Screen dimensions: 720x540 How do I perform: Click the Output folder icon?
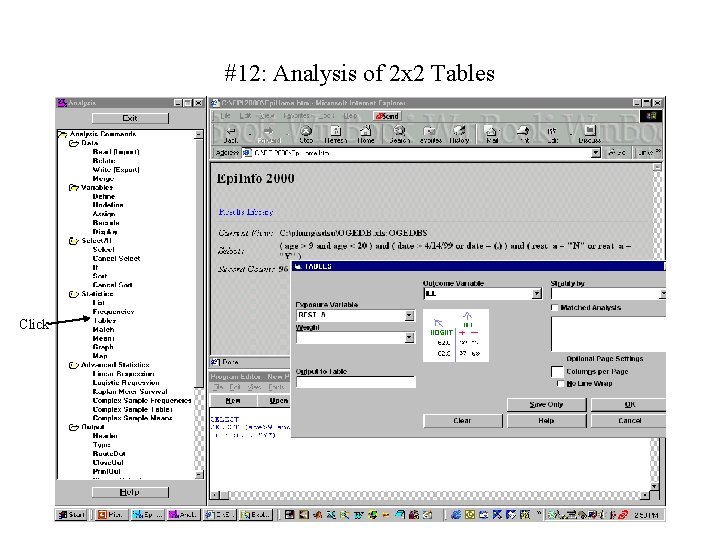73,427
